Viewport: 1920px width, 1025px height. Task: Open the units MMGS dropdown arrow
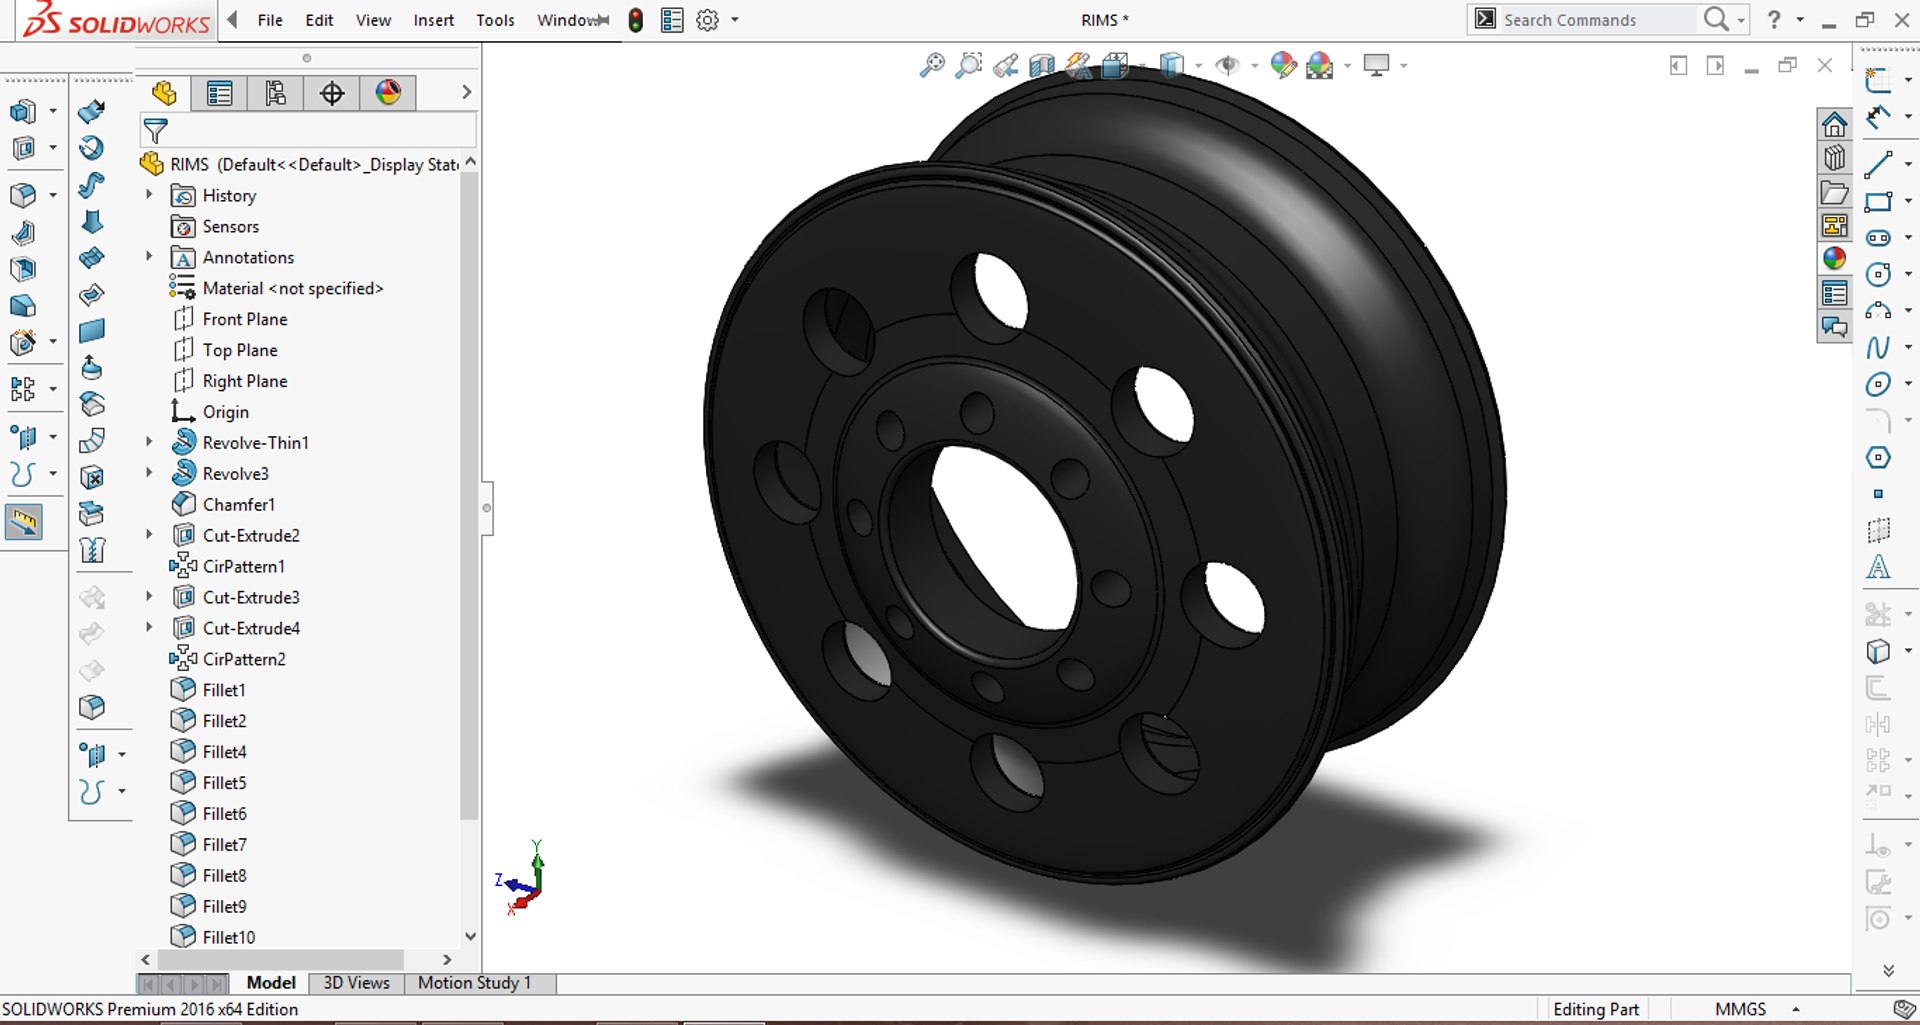pos(1796,1010)
